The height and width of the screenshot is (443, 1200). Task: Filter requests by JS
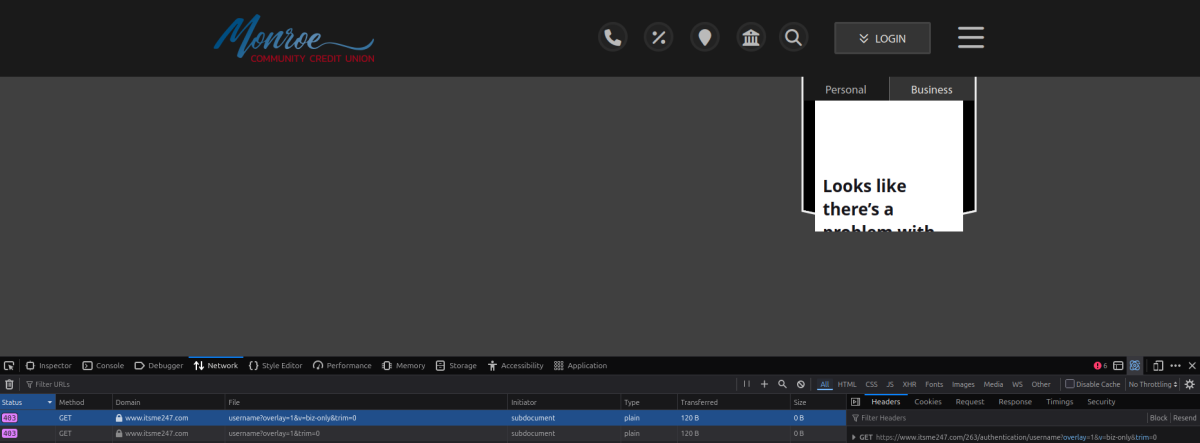(890, 384)
